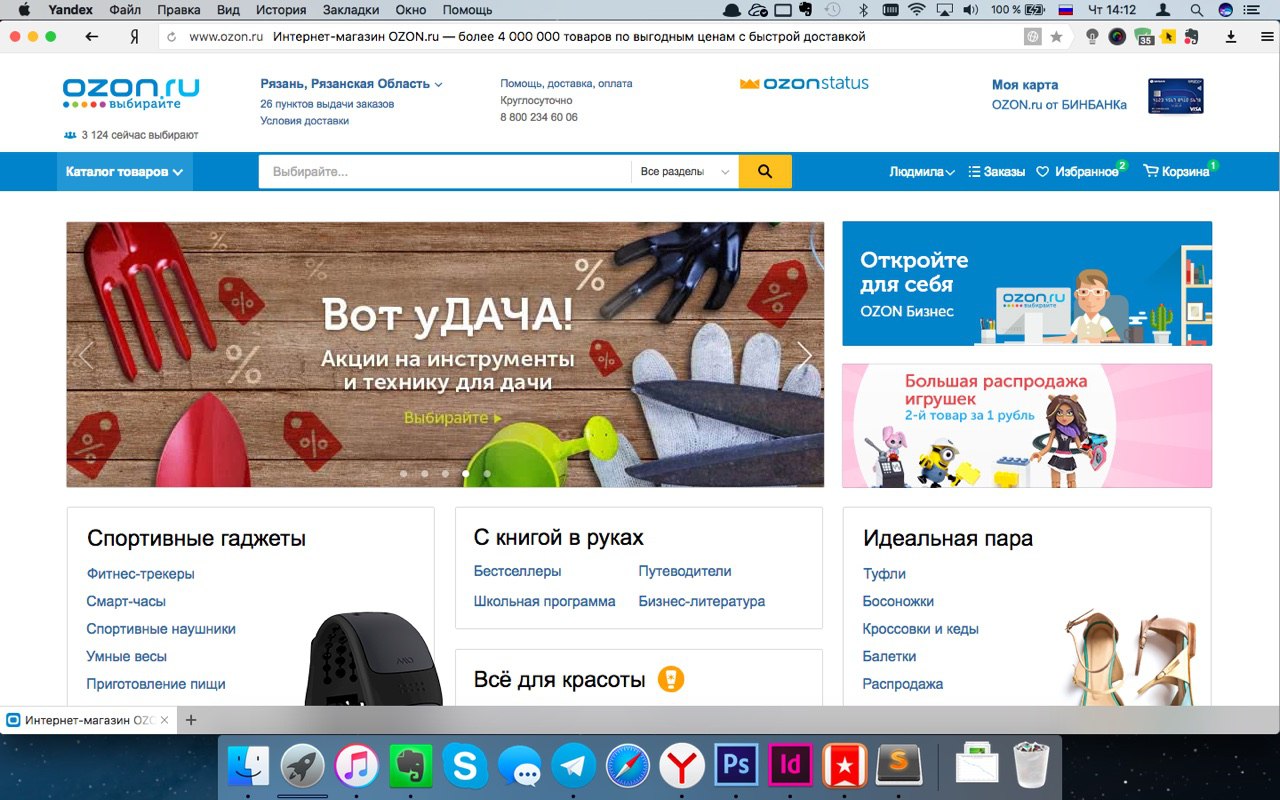Viewport: 1280px width, 800px height.
Task: Open Бестселлеры books link
Action: coord(517,572)
